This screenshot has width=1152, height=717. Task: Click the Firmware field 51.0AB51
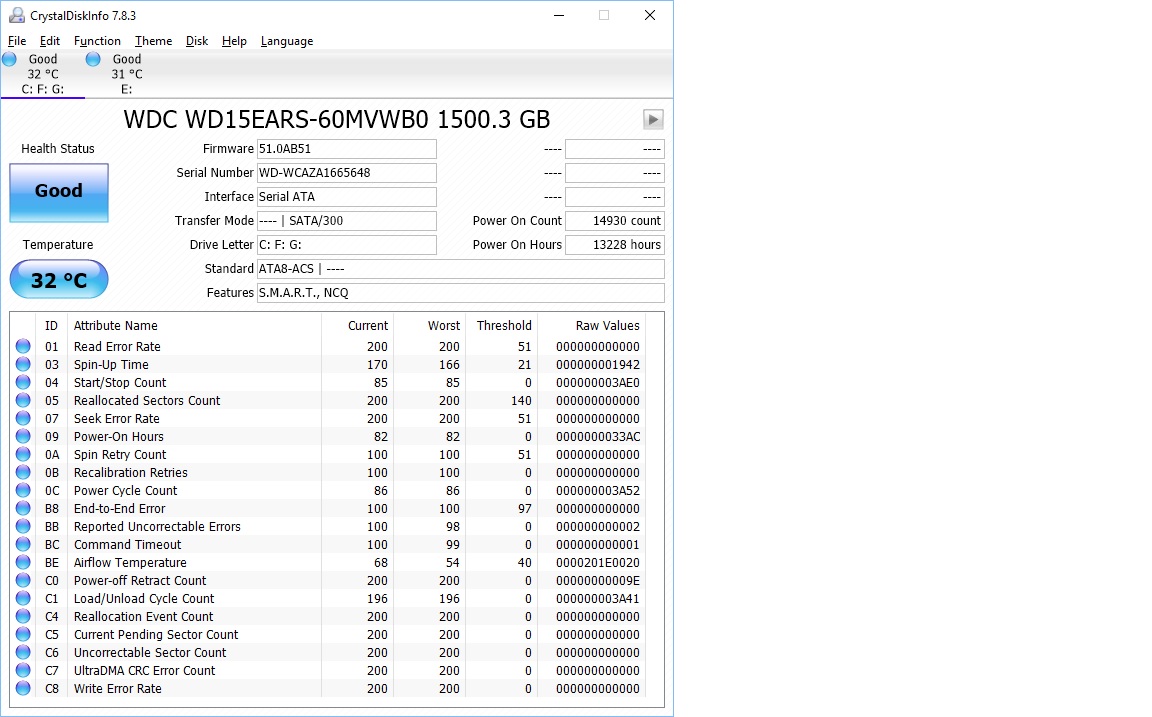(346, 149)
